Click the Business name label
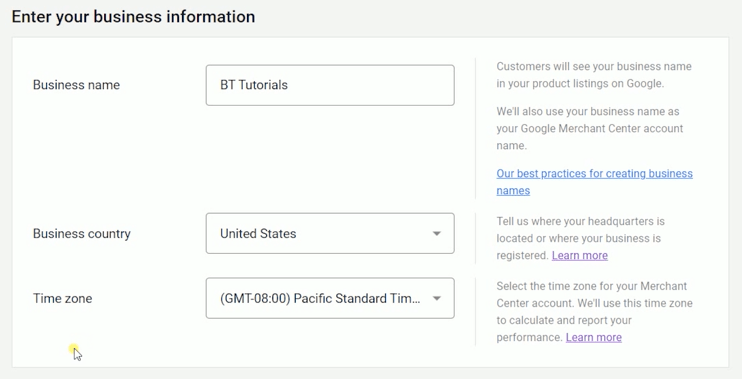The image size is (742, 379). [x=76, y=85]
